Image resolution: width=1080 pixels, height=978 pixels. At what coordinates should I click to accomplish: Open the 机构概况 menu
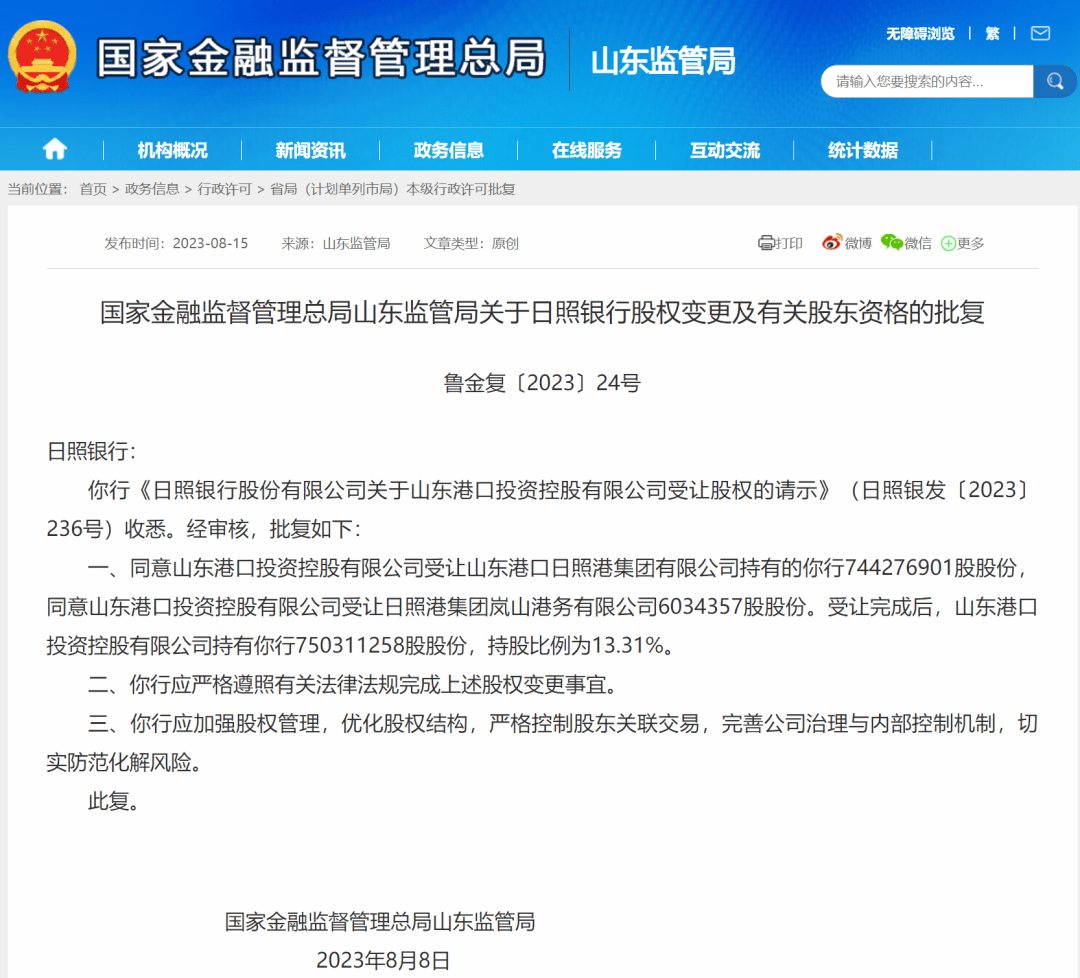click(x=172, y=150)
